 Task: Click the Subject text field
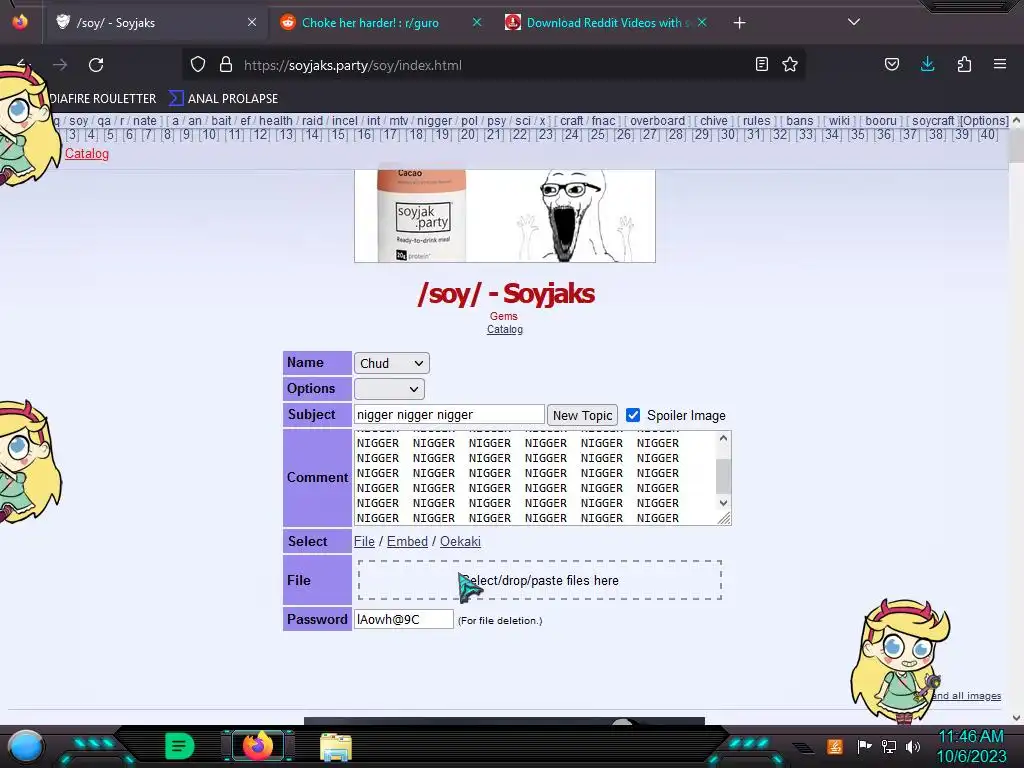(x=449, y=415)
